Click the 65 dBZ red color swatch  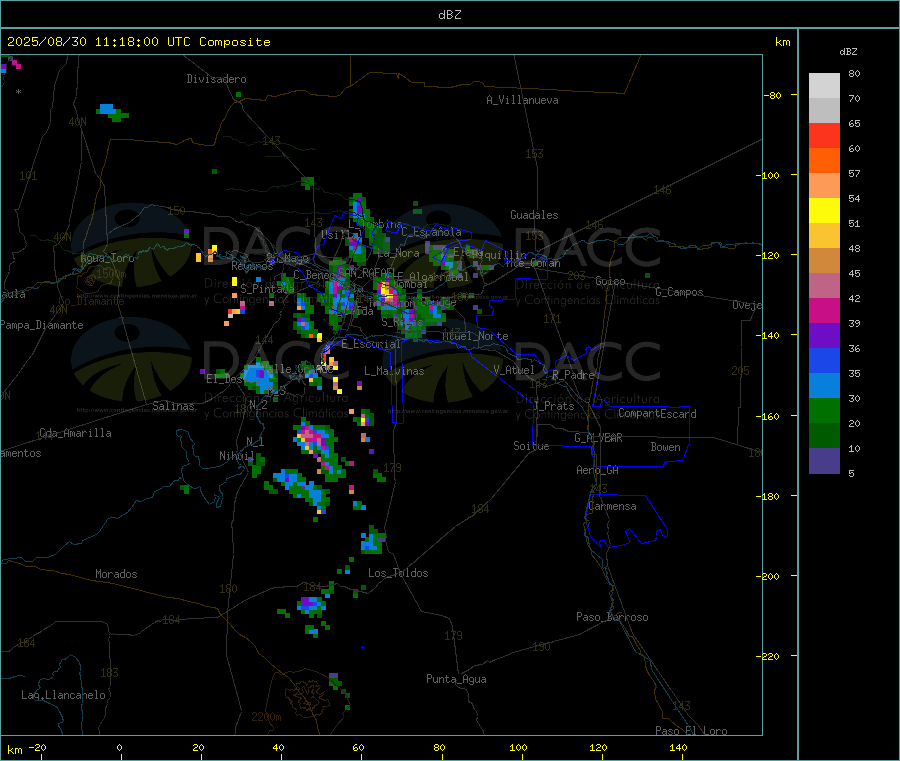[x=824, y=135]
